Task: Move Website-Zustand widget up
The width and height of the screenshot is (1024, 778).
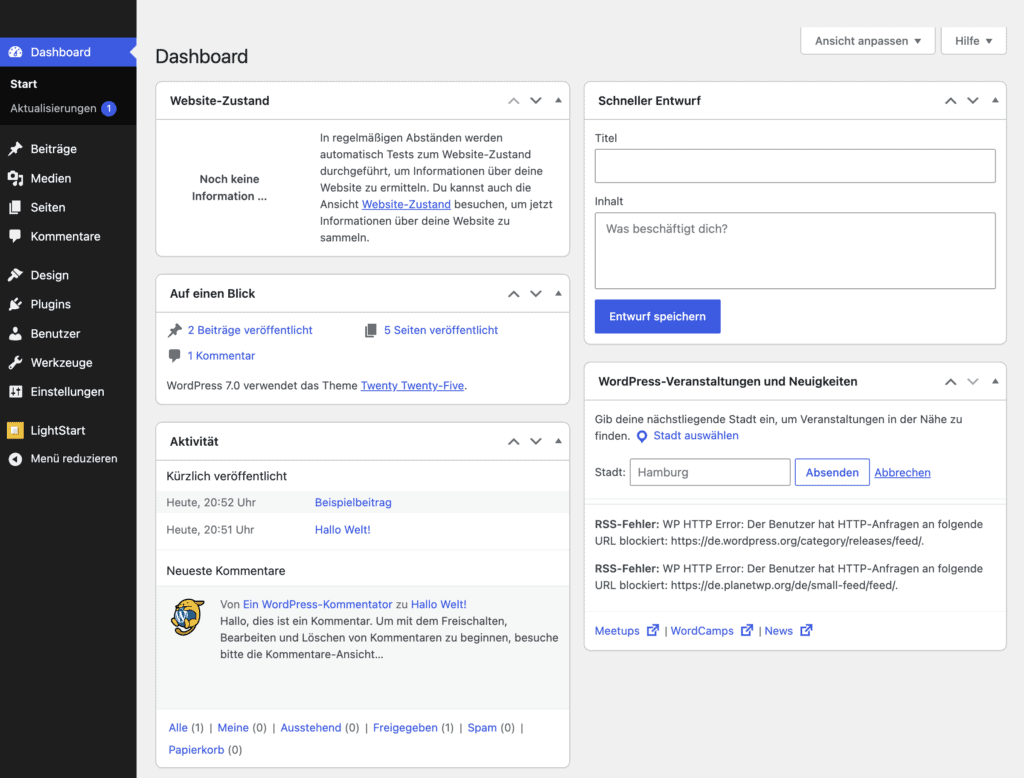Action: pyautogui.click(x=514, y=101)
